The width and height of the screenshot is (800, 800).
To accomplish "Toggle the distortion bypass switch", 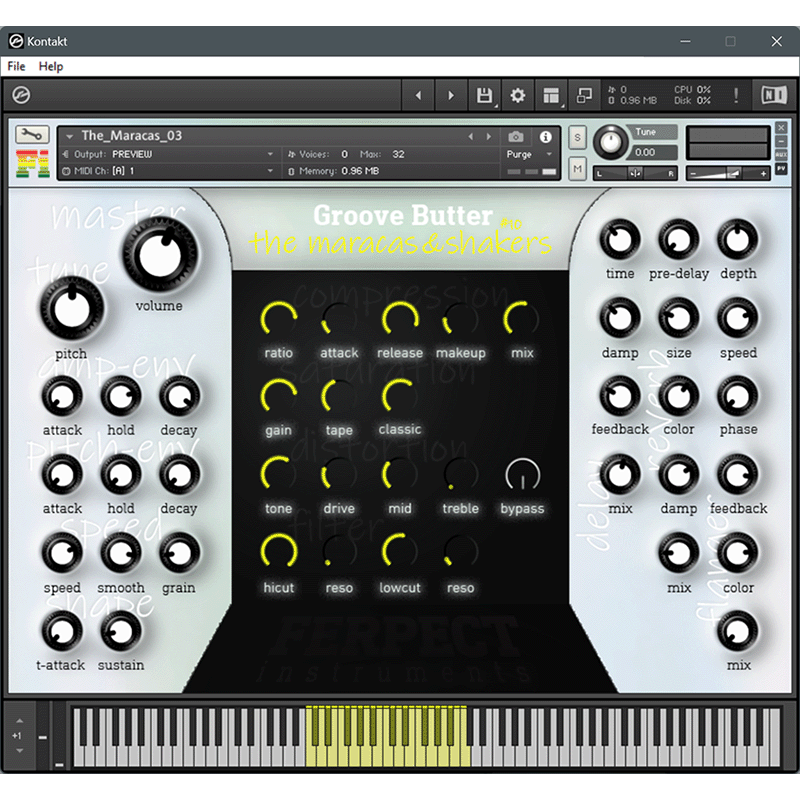I will pyautogui.click(x=522, y=475).
